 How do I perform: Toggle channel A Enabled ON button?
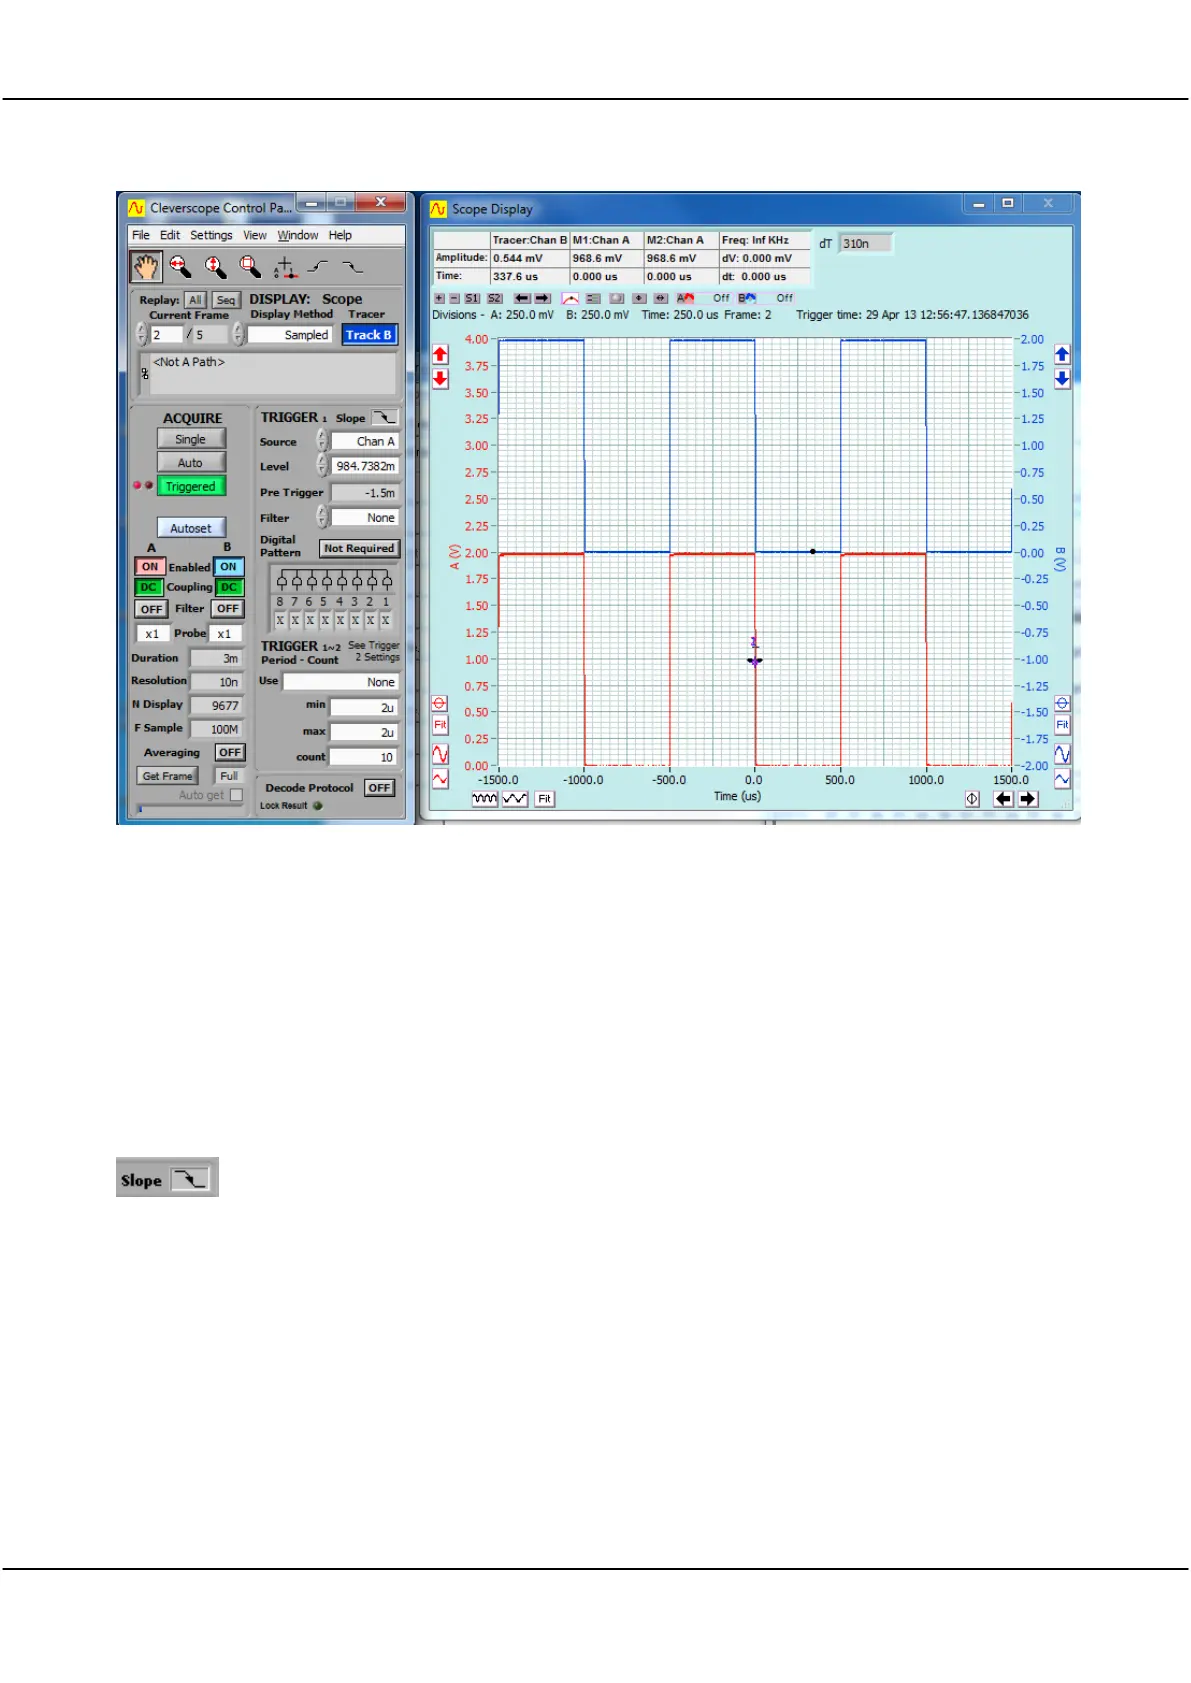(x=150, y=567)
